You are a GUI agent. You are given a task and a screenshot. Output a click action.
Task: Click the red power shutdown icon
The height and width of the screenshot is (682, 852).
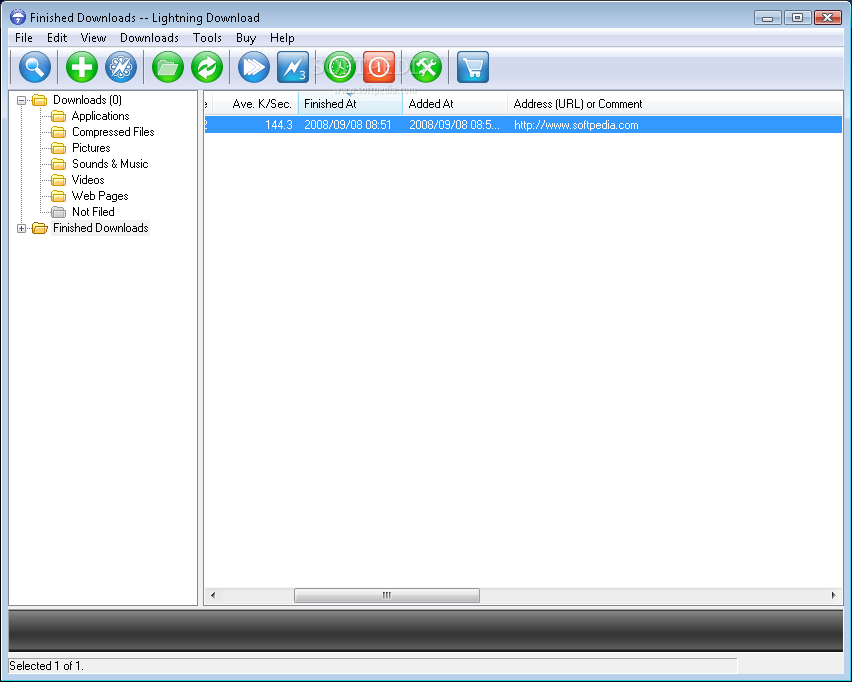(379, 67)
